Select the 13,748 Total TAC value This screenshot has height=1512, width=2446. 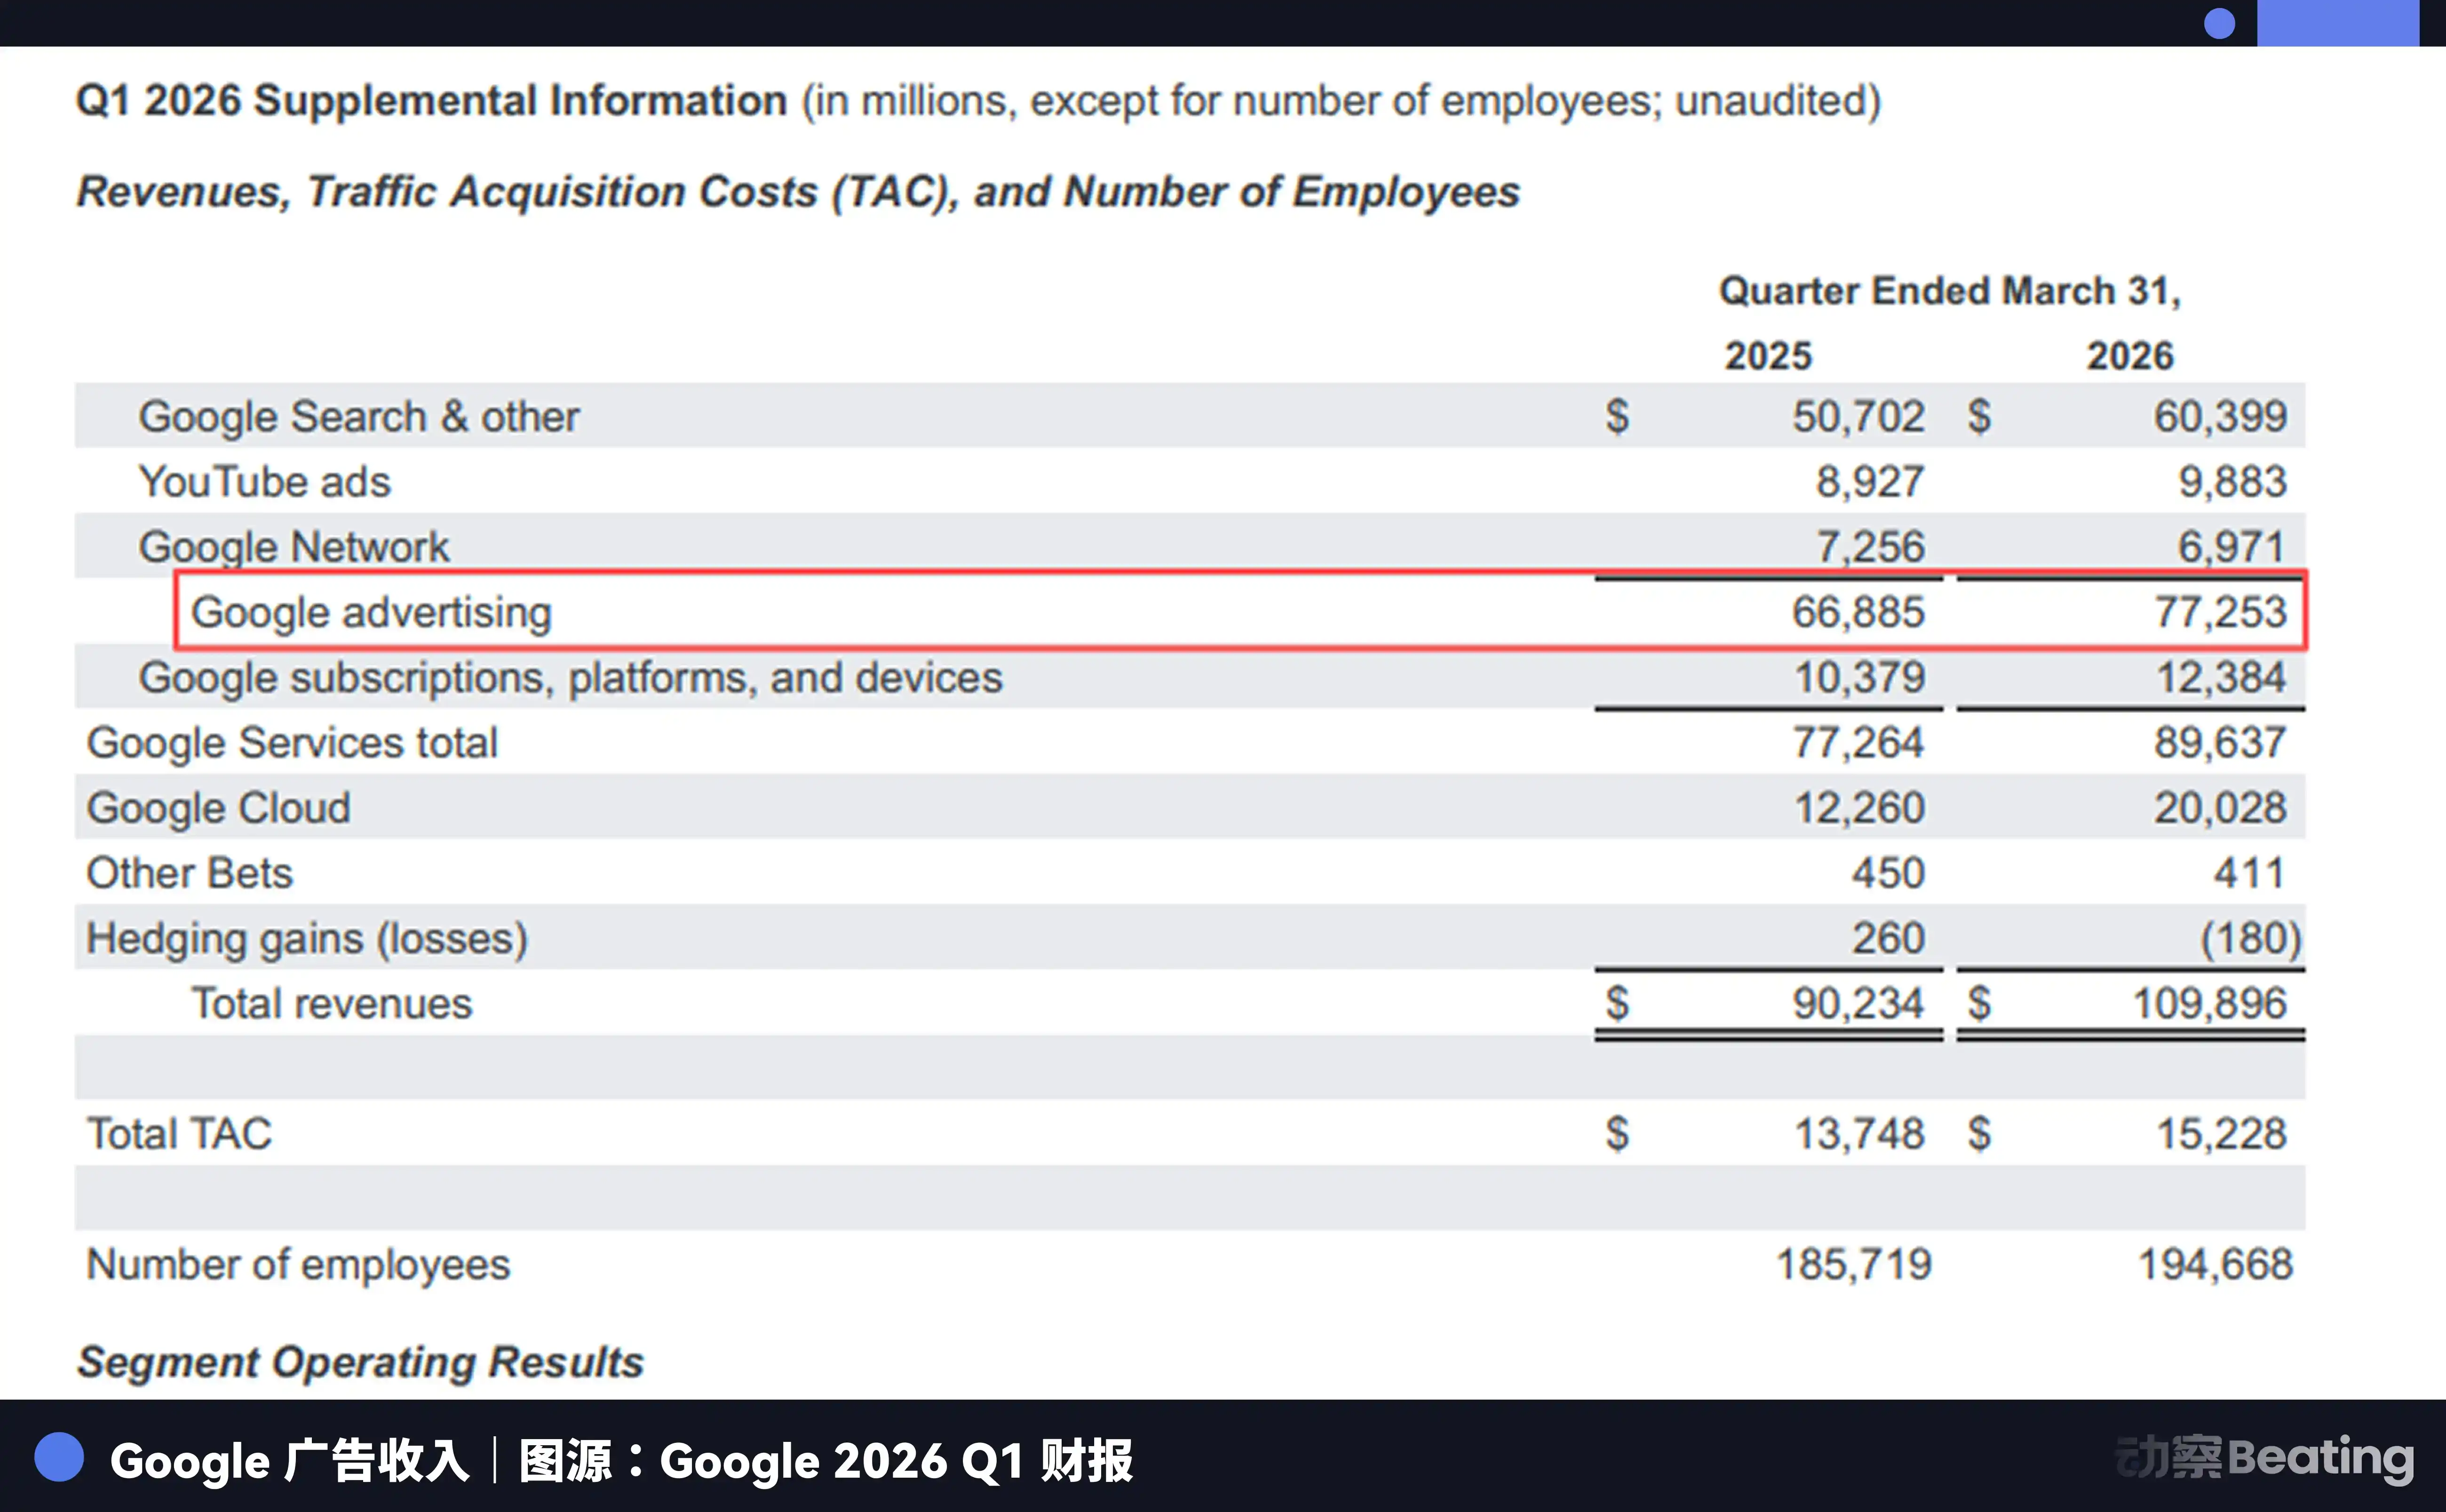pyautogui.click(x=1859, y=1134)
